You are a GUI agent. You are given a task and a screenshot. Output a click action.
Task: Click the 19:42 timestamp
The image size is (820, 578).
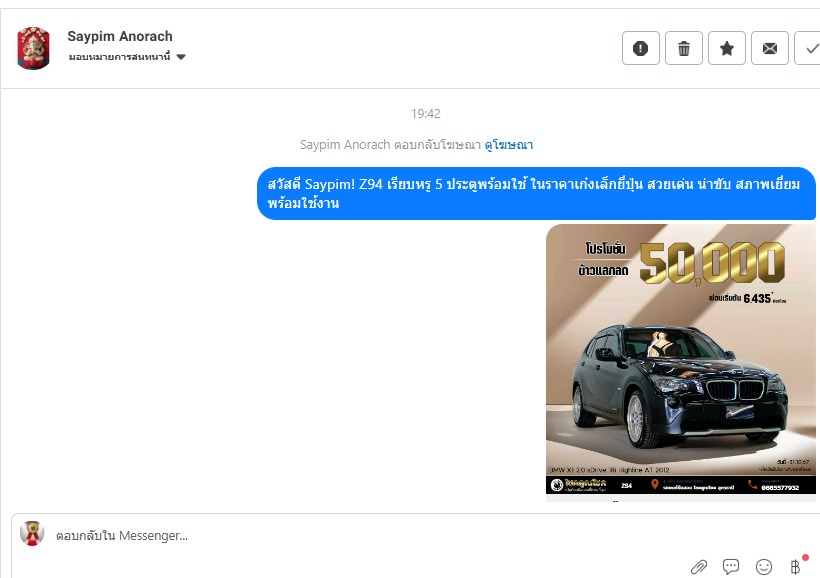tap(426, 114)
